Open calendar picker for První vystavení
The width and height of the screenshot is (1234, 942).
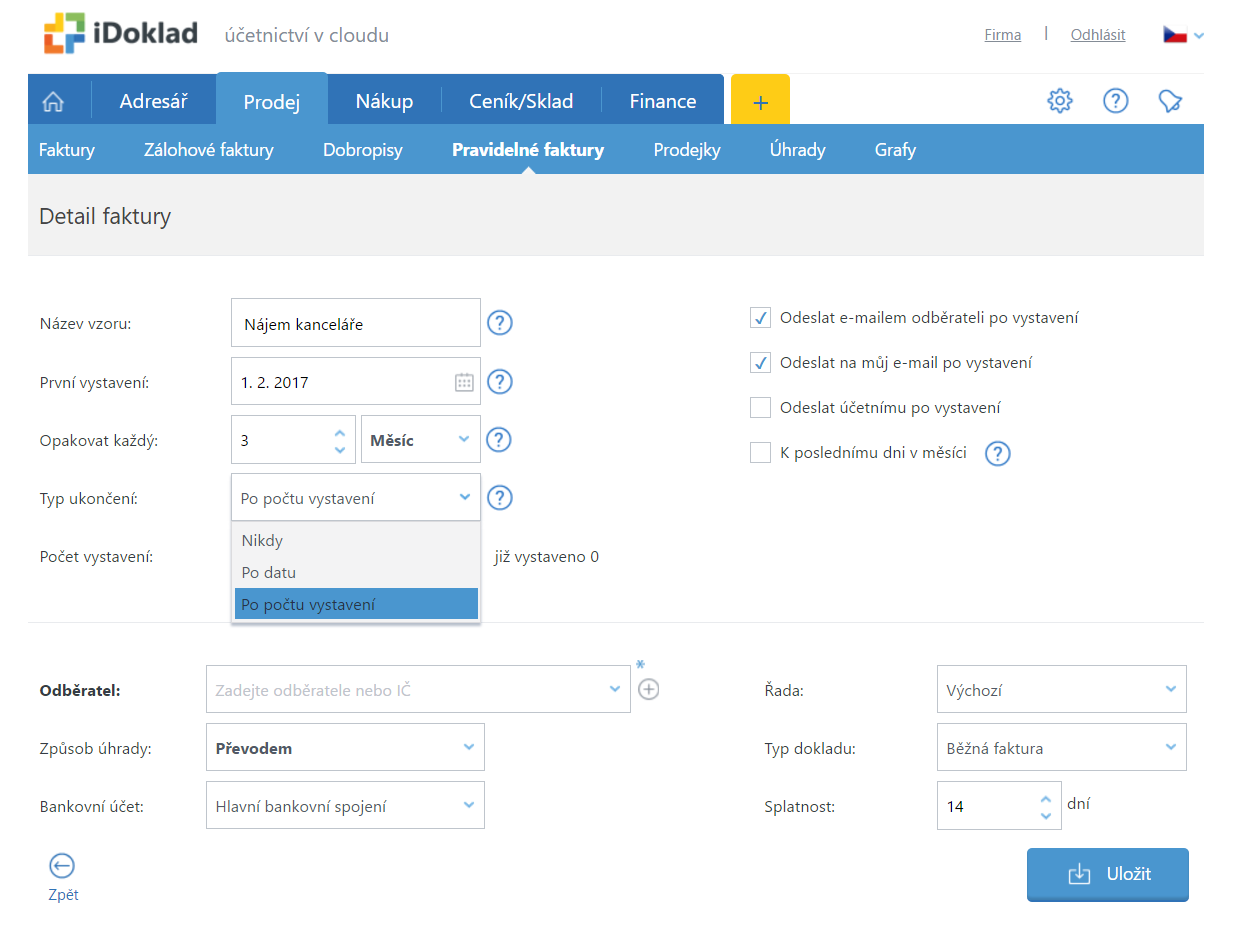[x=464, y=382]
